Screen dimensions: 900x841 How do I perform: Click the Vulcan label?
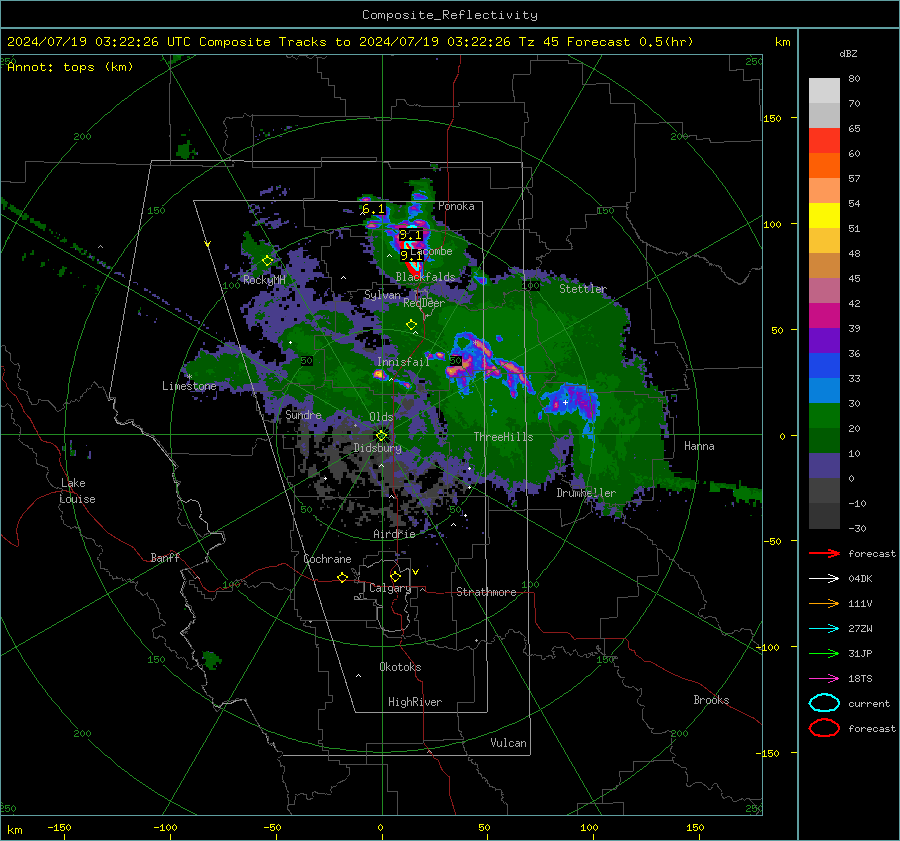point(509,743)
